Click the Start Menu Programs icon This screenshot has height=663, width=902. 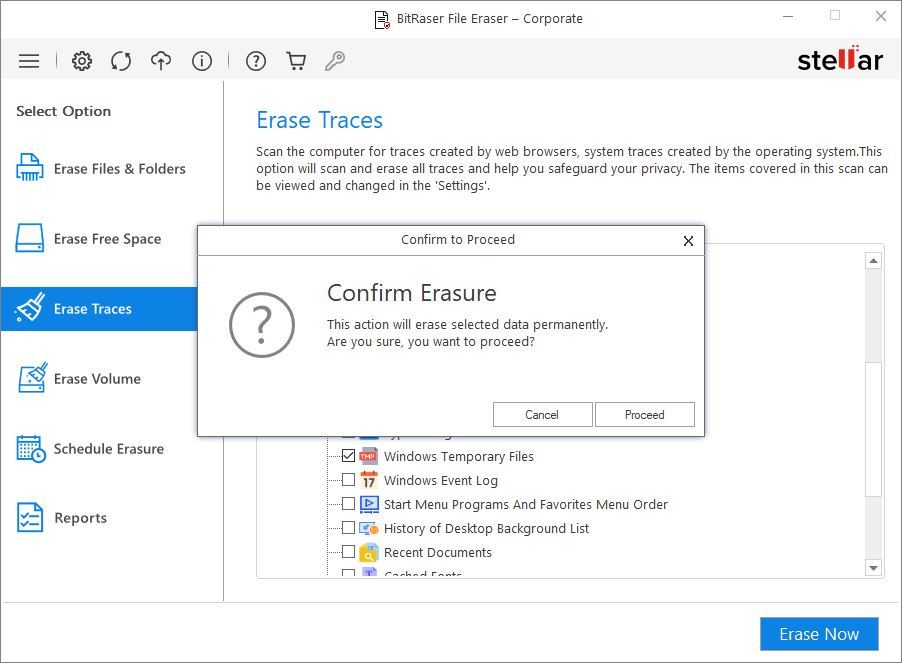[369, 504]
